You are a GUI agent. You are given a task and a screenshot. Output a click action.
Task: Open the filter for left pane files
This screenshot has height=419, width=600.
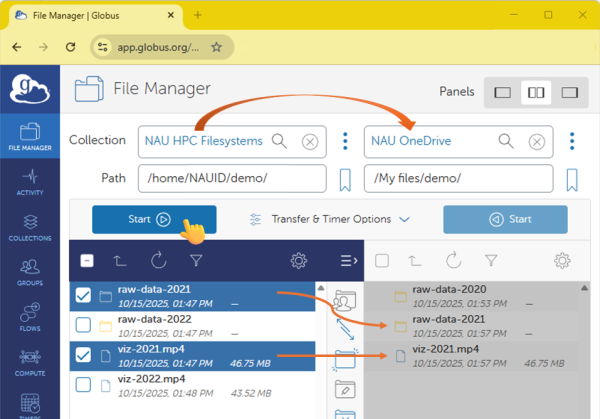(196, 261)
